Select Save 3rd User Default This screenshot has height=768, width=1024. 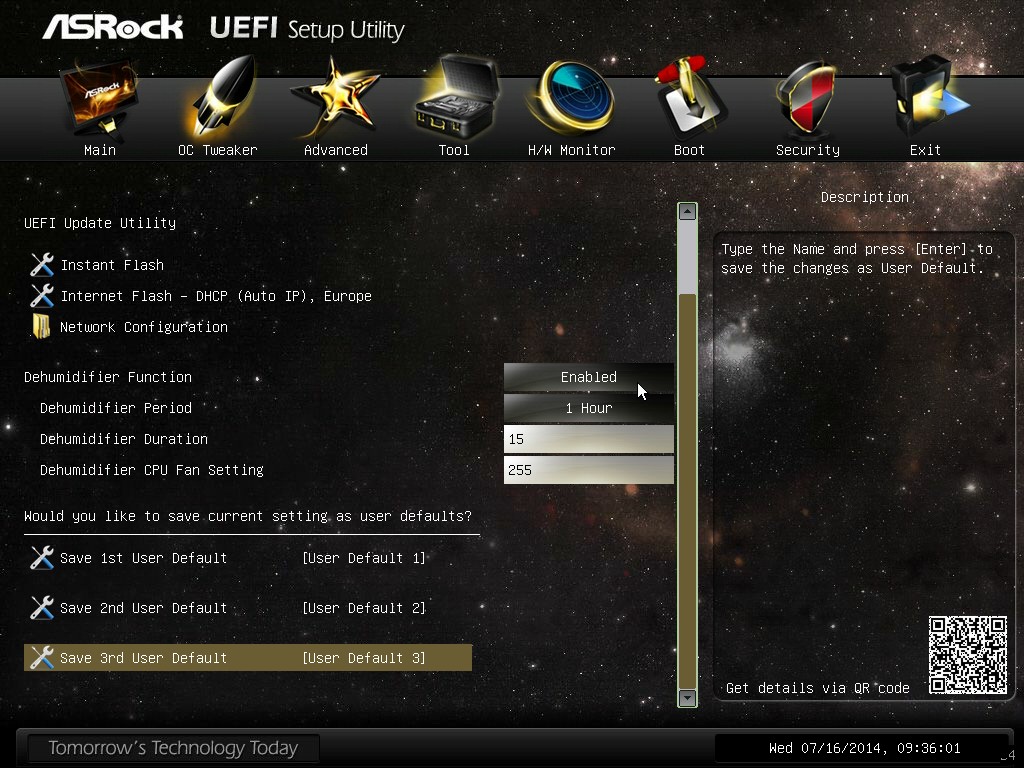(x=143, y=658)
